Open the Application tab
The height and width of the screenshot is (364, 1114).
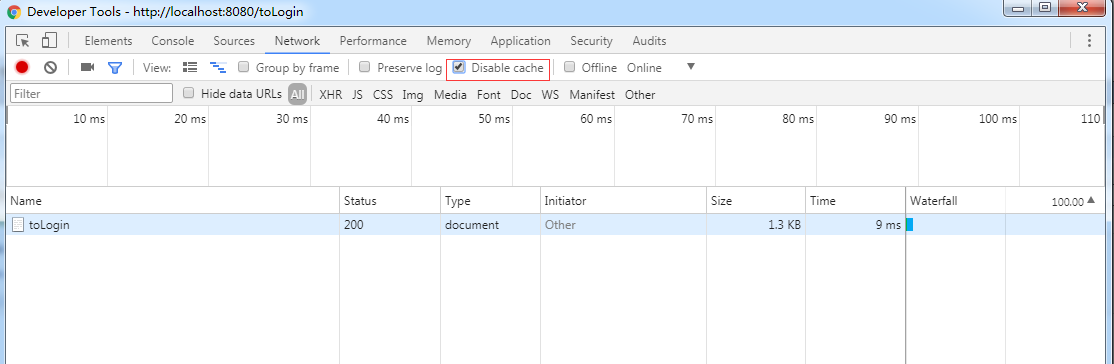click(x=520, y=41)
